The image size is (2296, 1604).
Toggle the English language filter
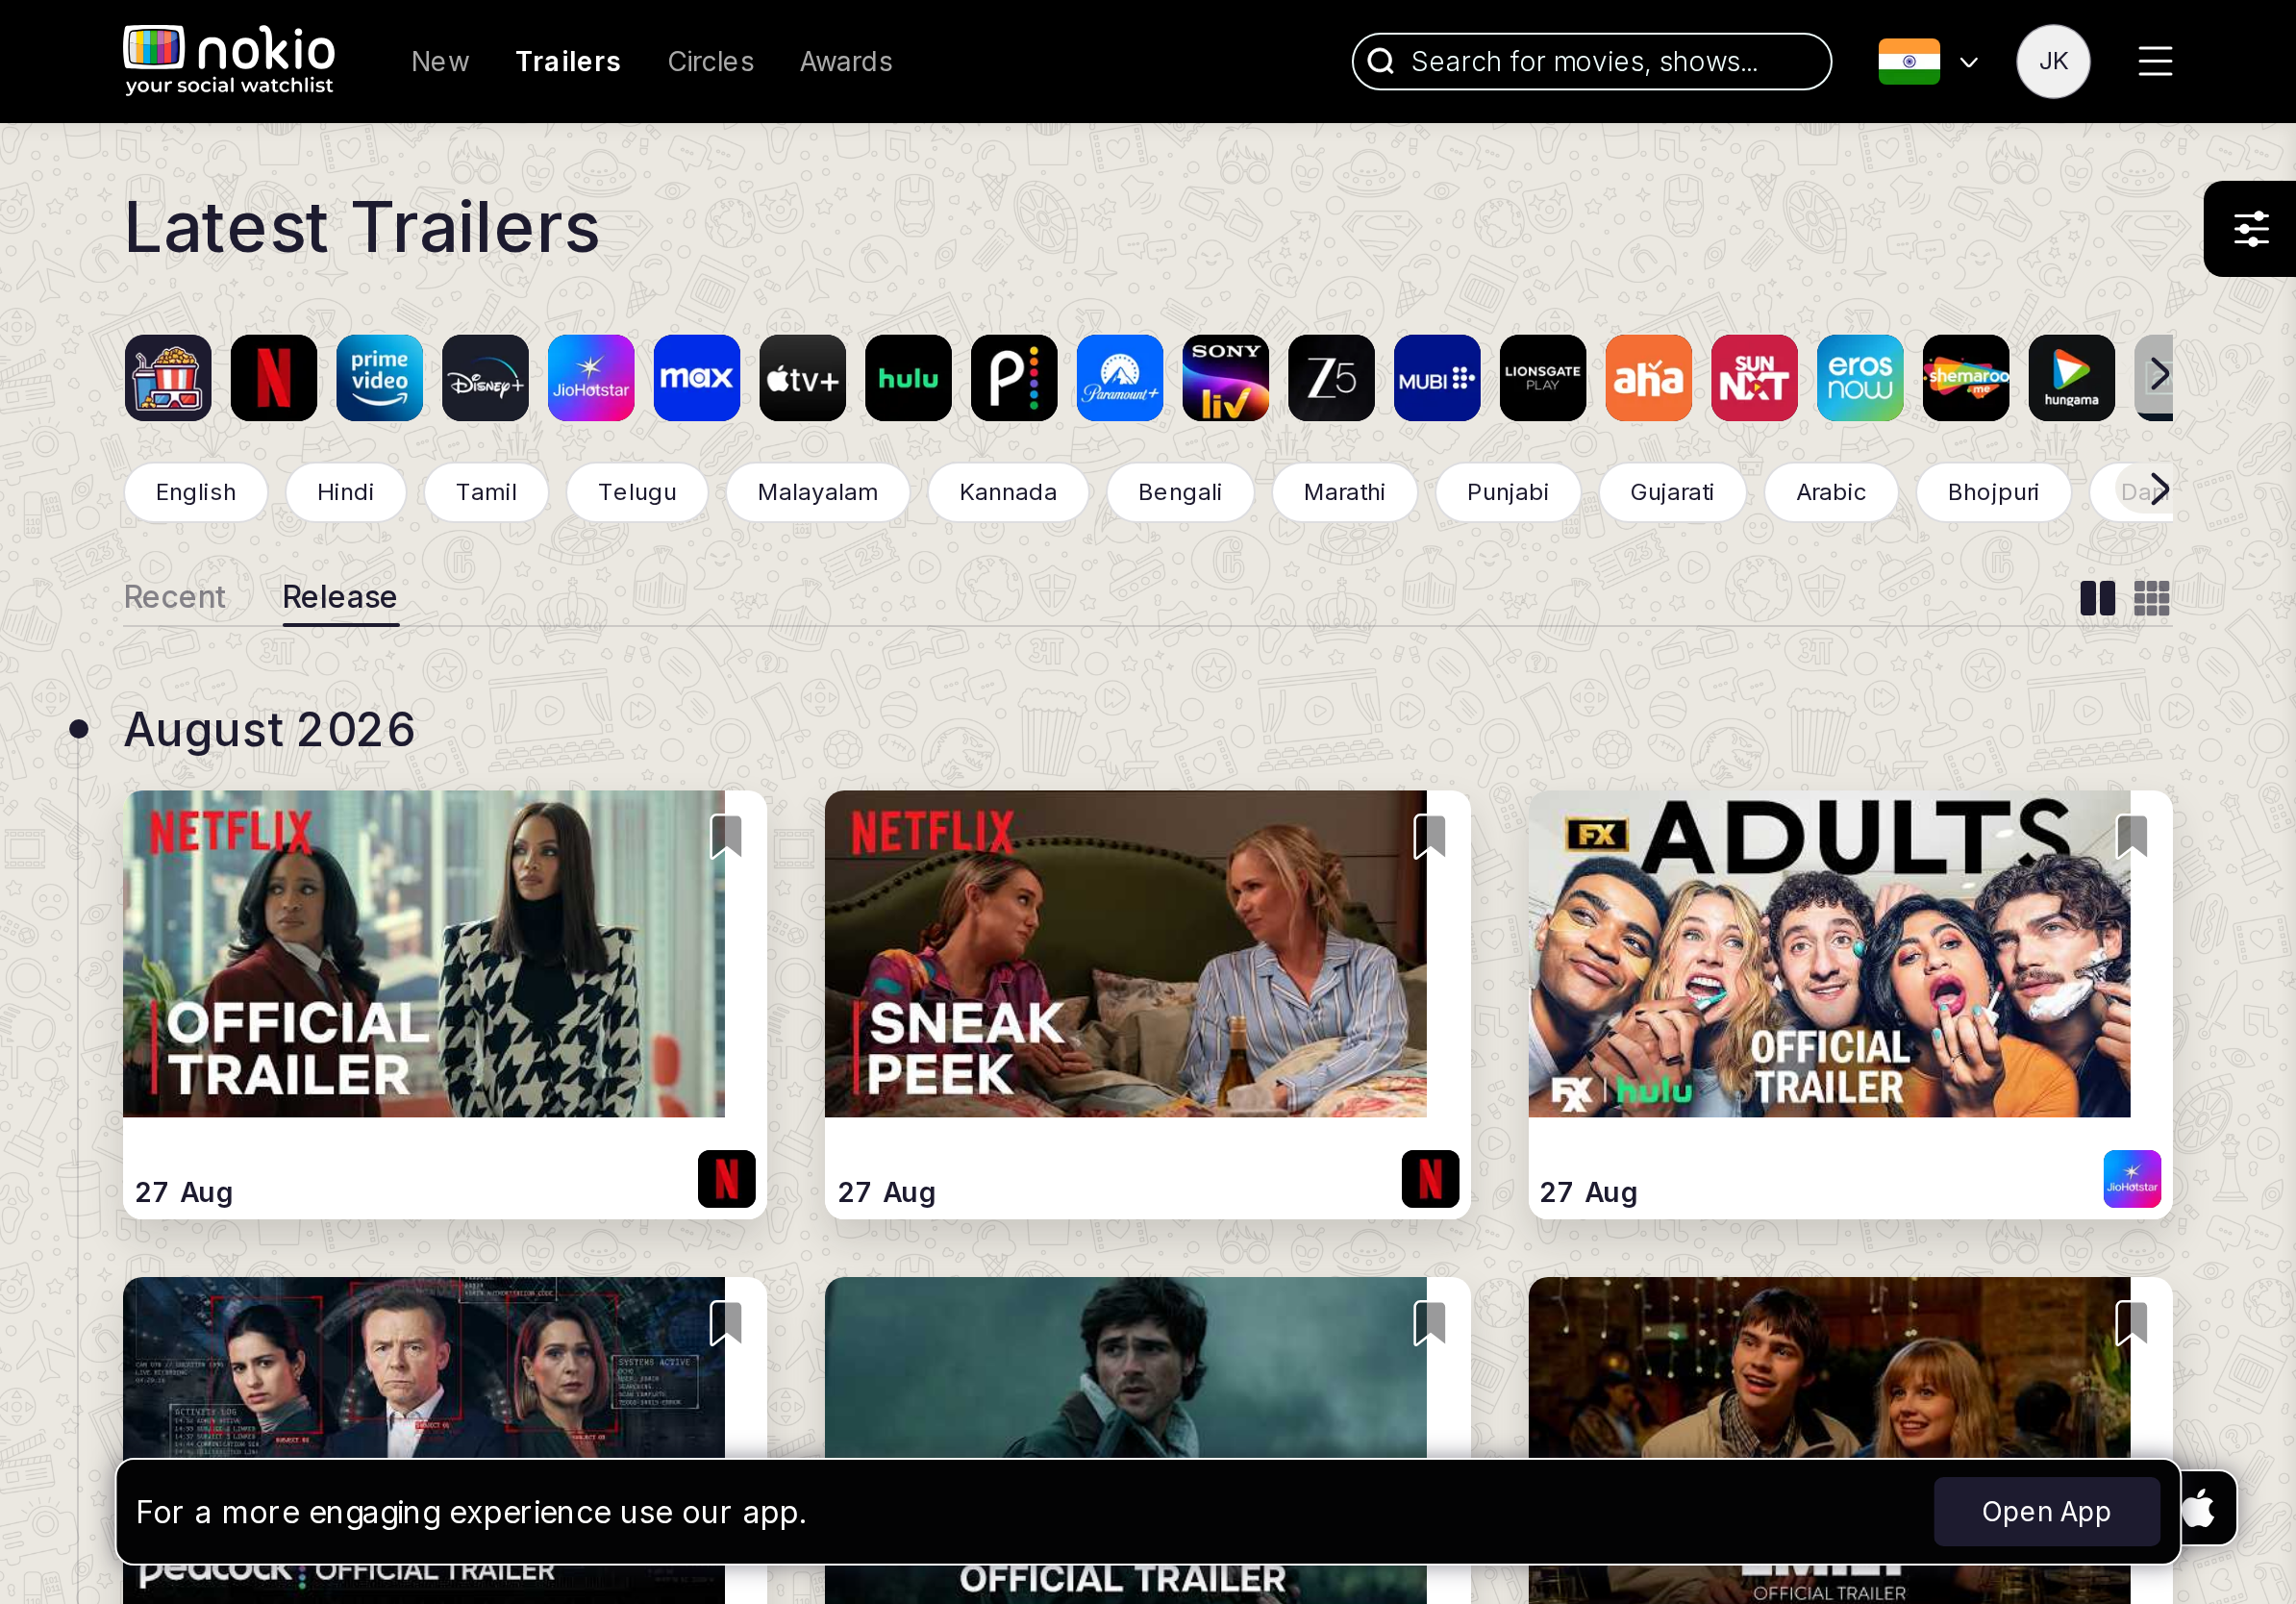[x=196, y=492]
